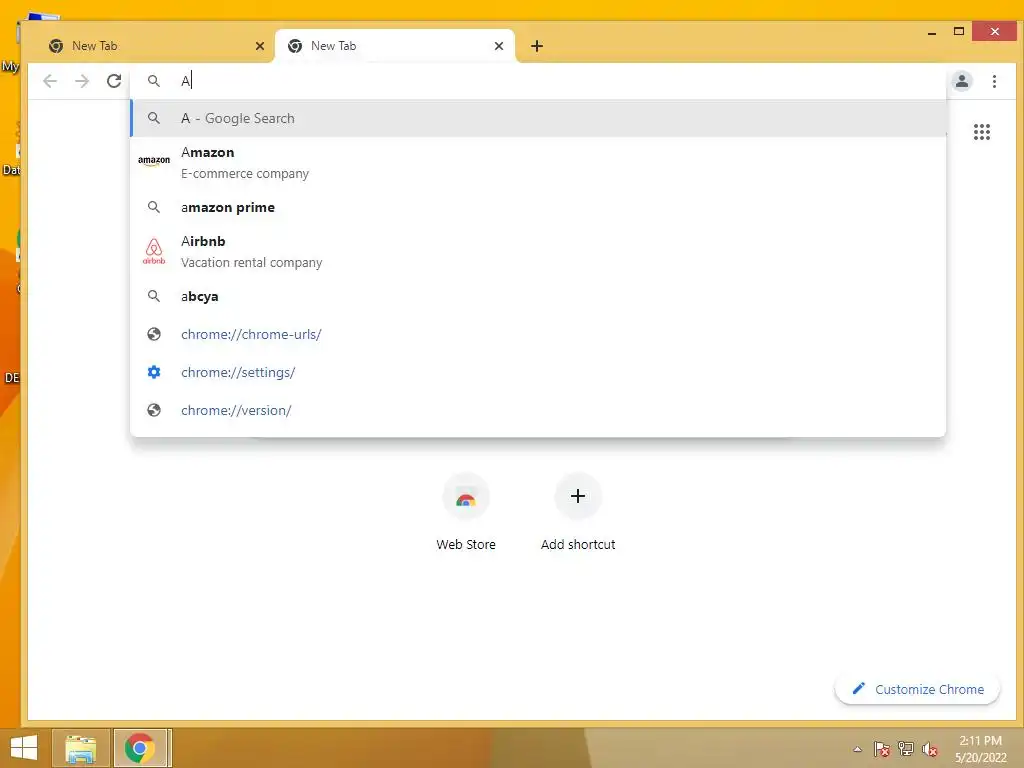Open chrome://version/ suggestion
The width and height of the screenshot is (1024, 768).
[x=538, y=410]
